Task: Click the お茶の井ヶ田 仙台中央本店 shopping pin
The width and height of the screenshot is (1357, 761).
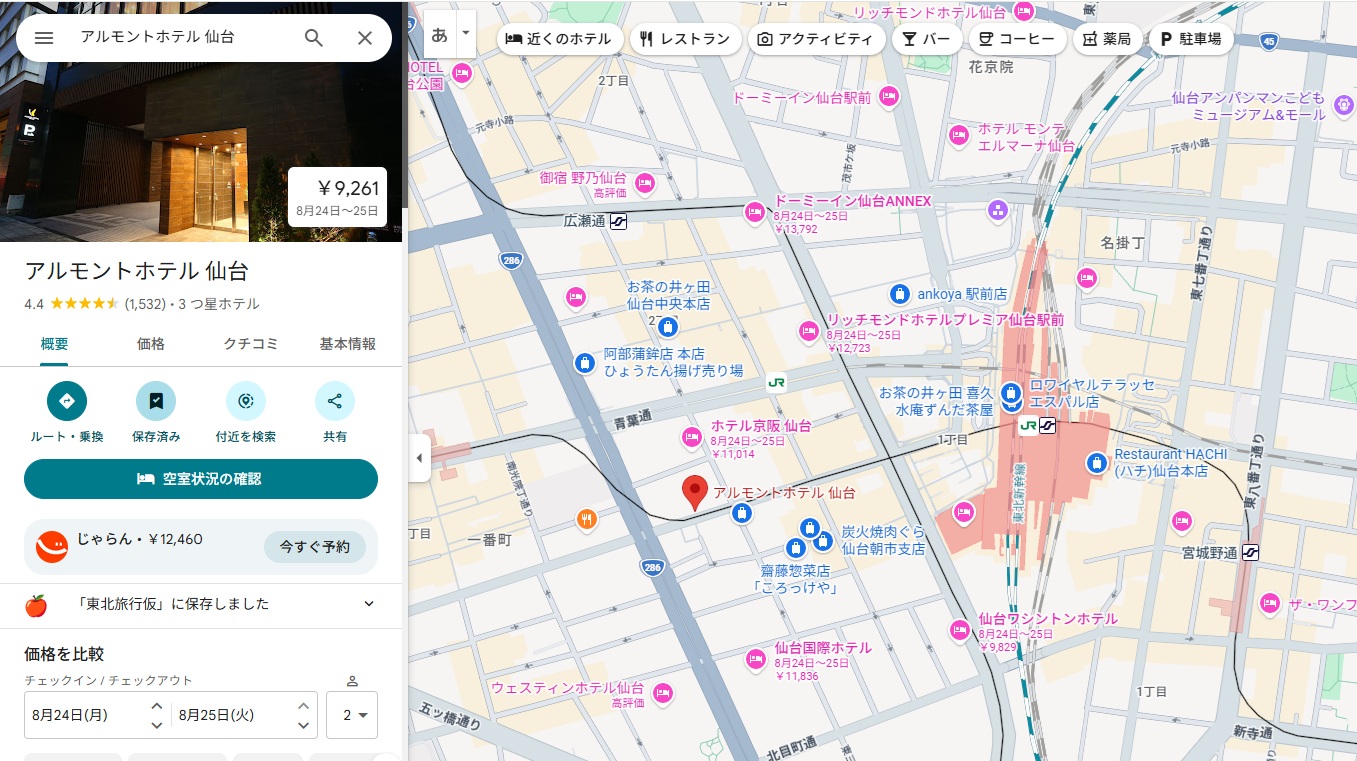Action: click(669, 326)
